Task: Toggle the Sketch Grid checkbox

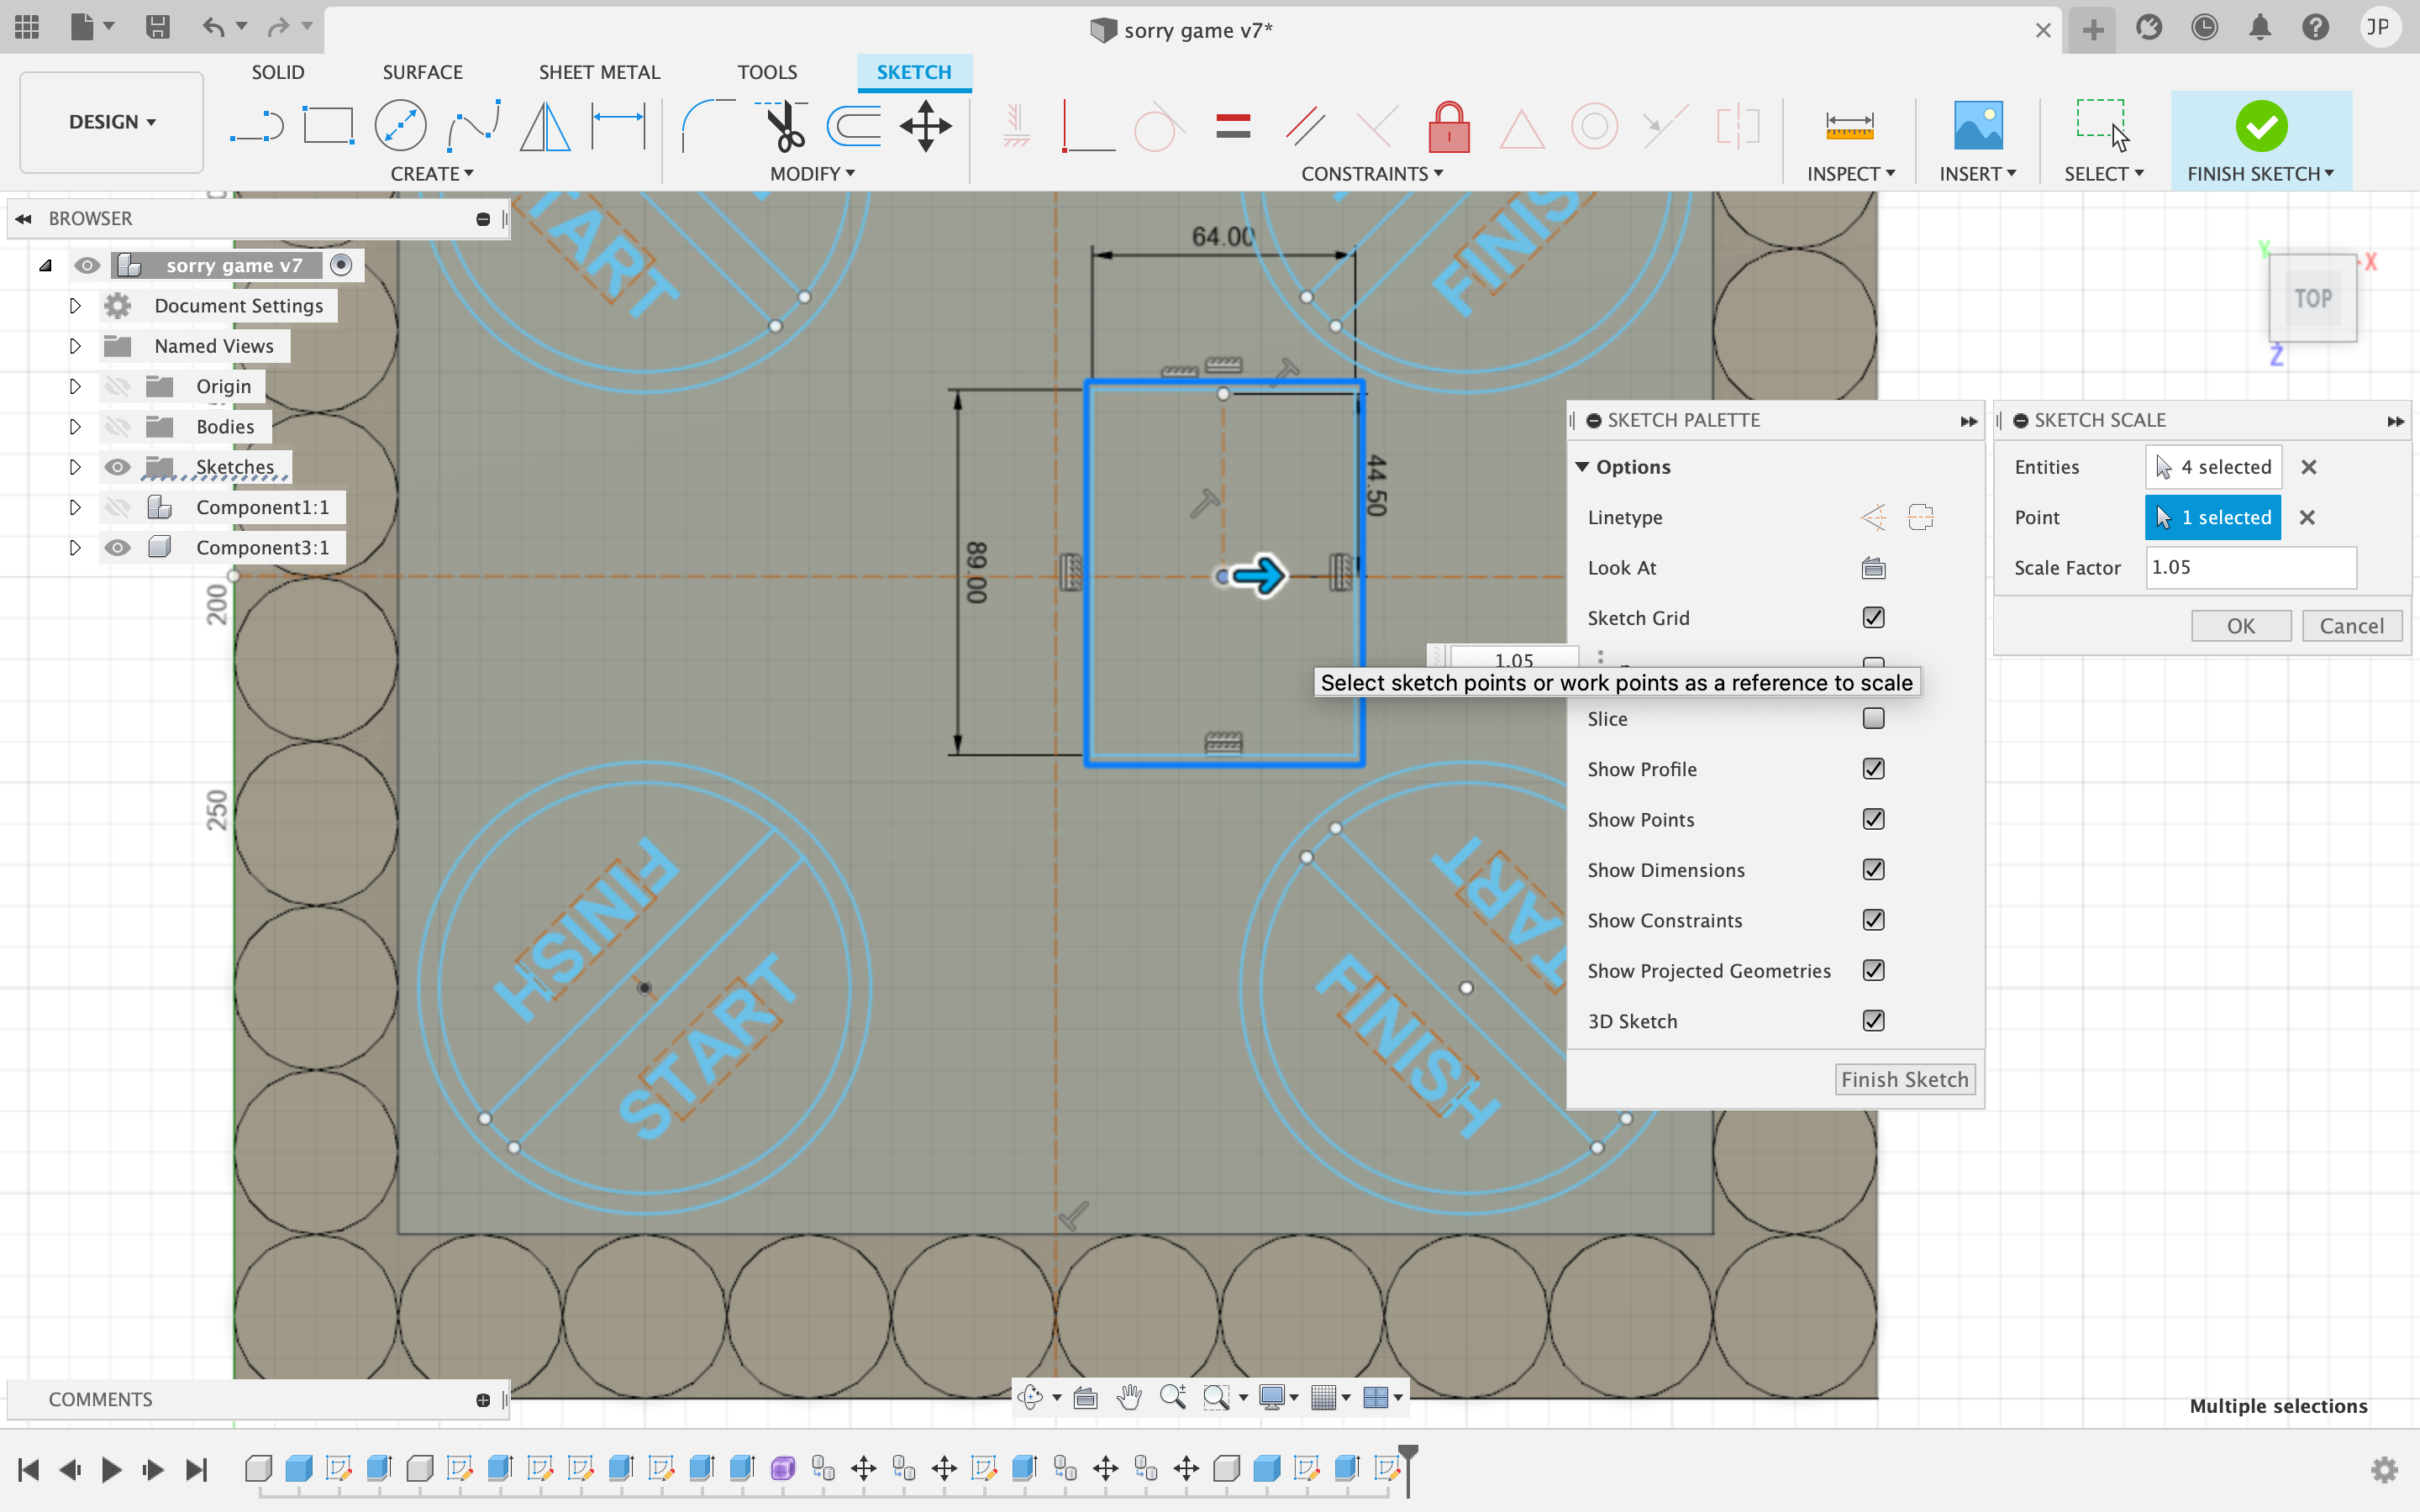Action: pyautogui.click(x=1873, y=617)
